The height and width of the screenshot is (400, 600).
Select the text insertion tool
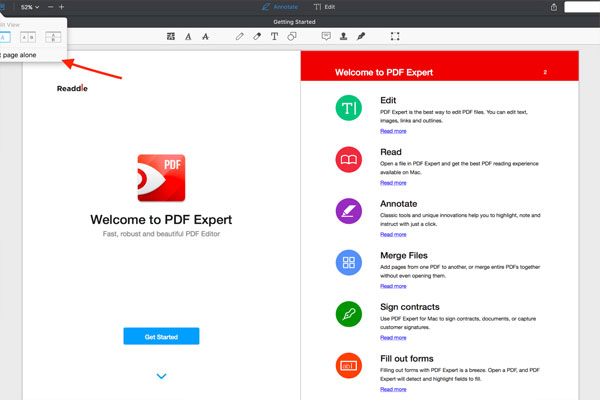coord(274,36)
